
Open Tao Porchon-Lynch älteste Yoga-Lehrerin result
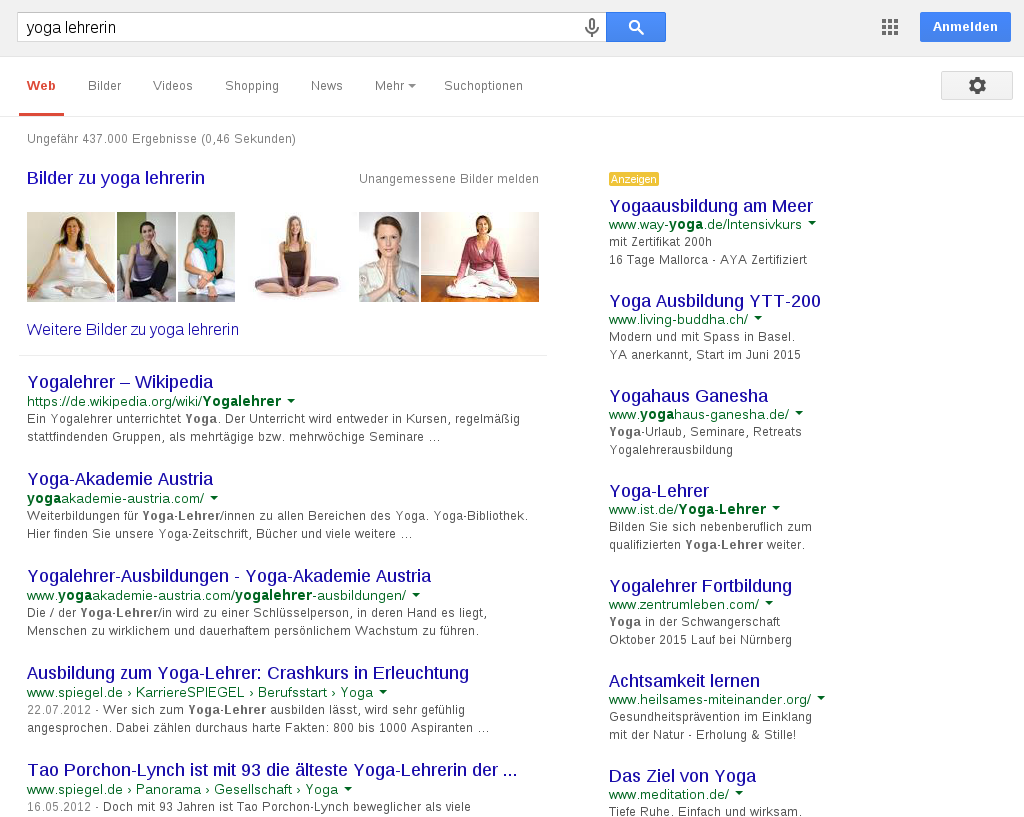[272, 770]
